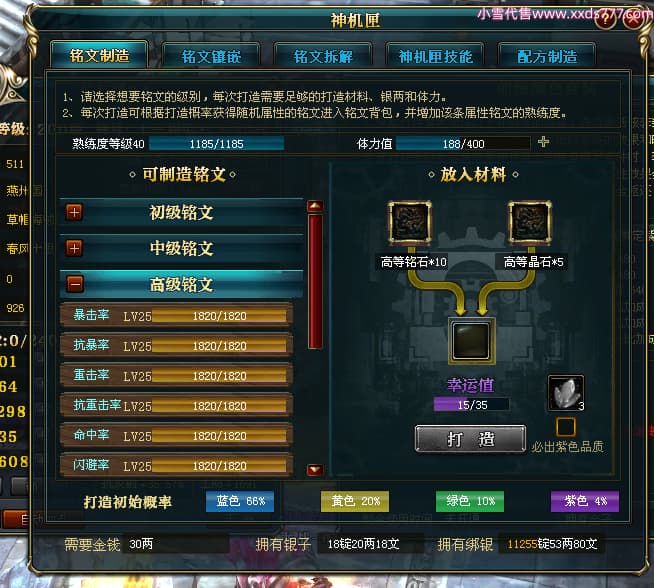Click the 打造 forge button
This screenshot has height=588, width=654.
470,439
